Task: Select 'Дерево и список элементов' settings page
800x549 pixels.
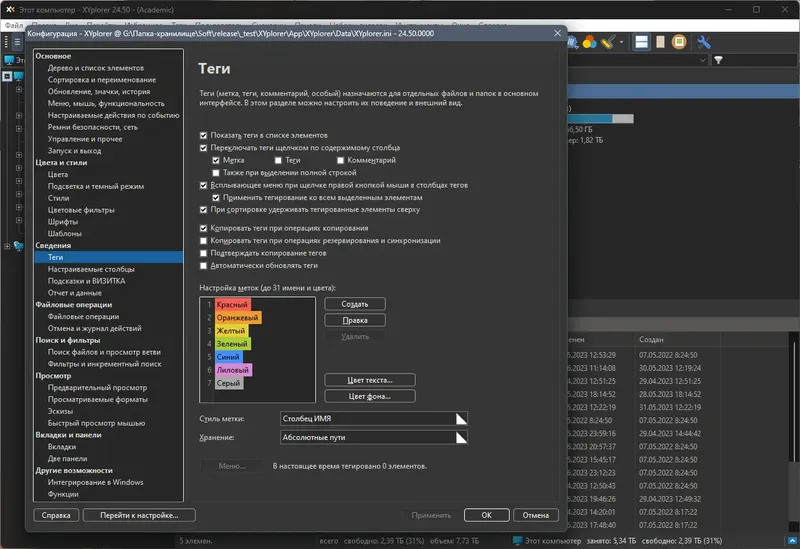Action: pos(96,68)
